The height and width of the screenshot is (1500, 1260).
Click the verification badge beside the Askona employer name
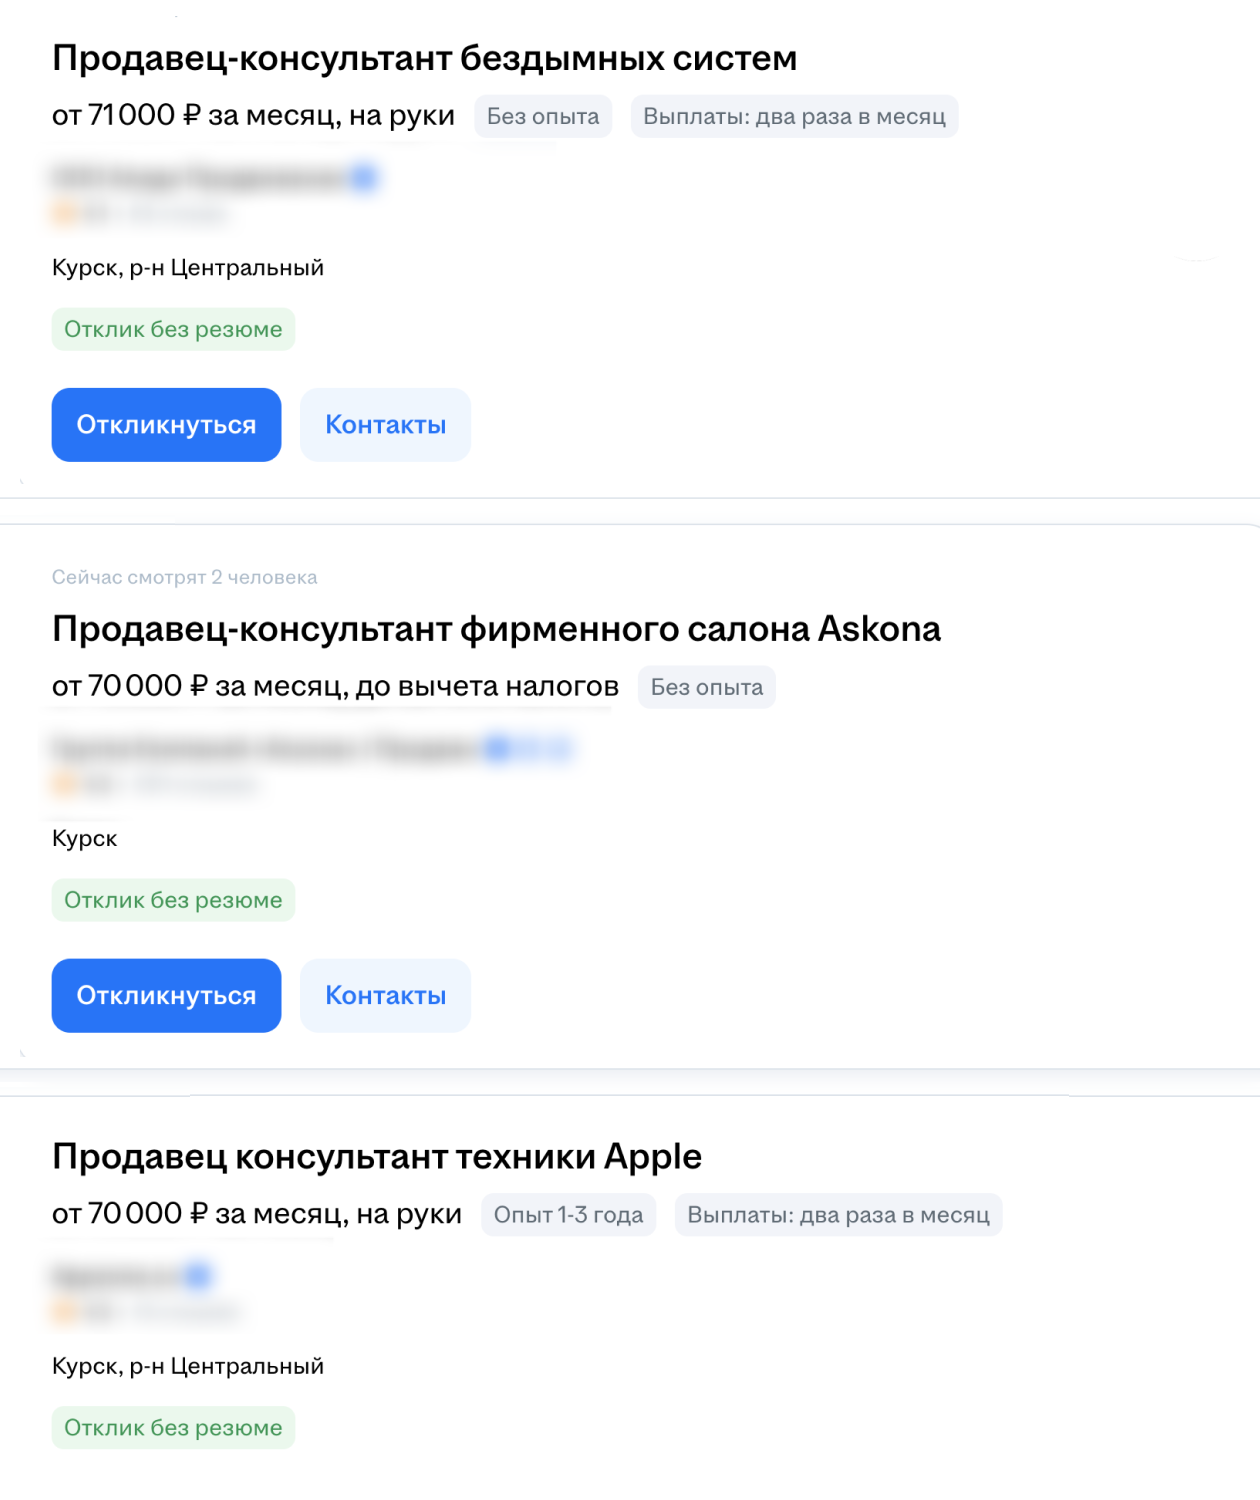pos(498,749)
